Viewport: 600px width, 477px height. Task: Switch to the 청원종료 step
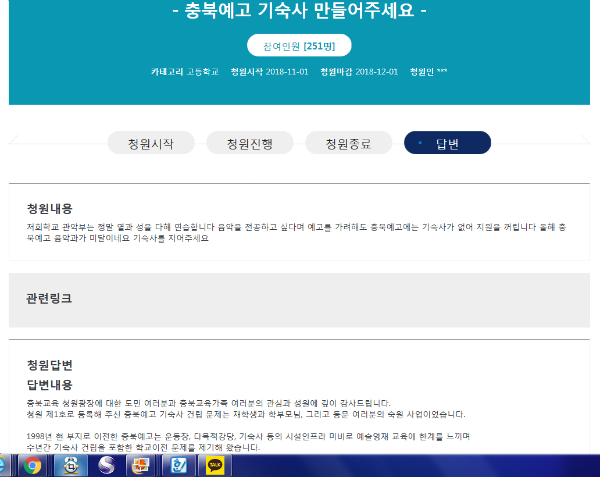point(348,143)
